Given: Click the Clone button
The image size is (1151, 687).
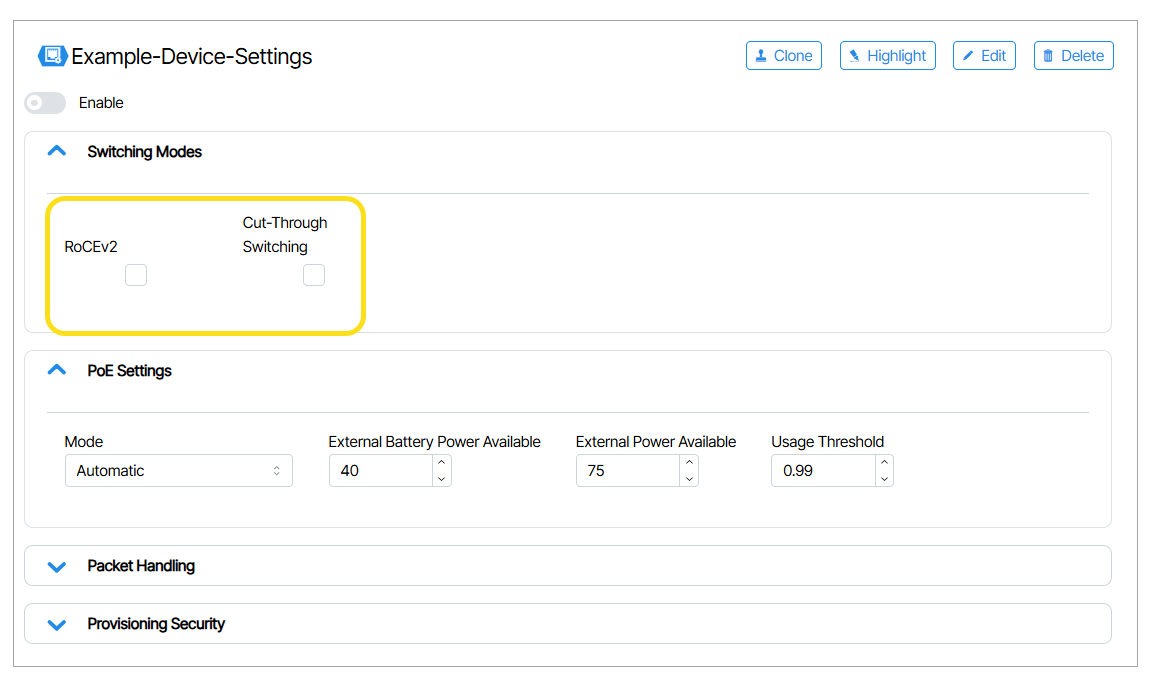Looking at the screenshot, I should pyautogui.click(x=783, y=56).
